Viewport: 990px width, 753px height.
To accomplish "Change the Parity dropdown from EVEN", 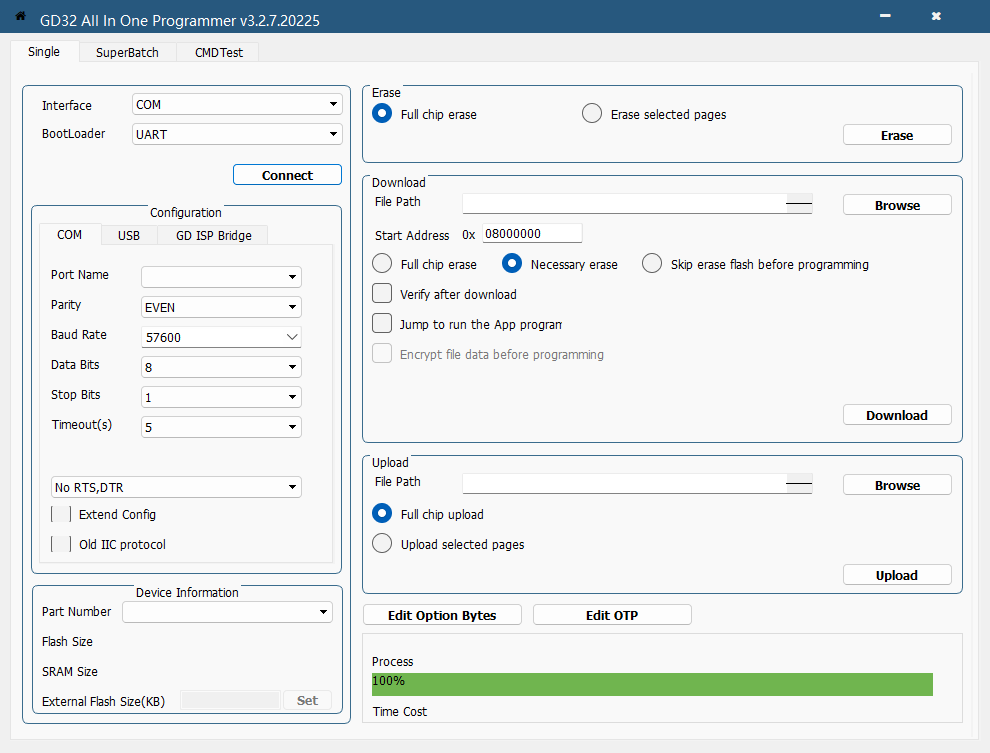I will click(x=221, y=307).
